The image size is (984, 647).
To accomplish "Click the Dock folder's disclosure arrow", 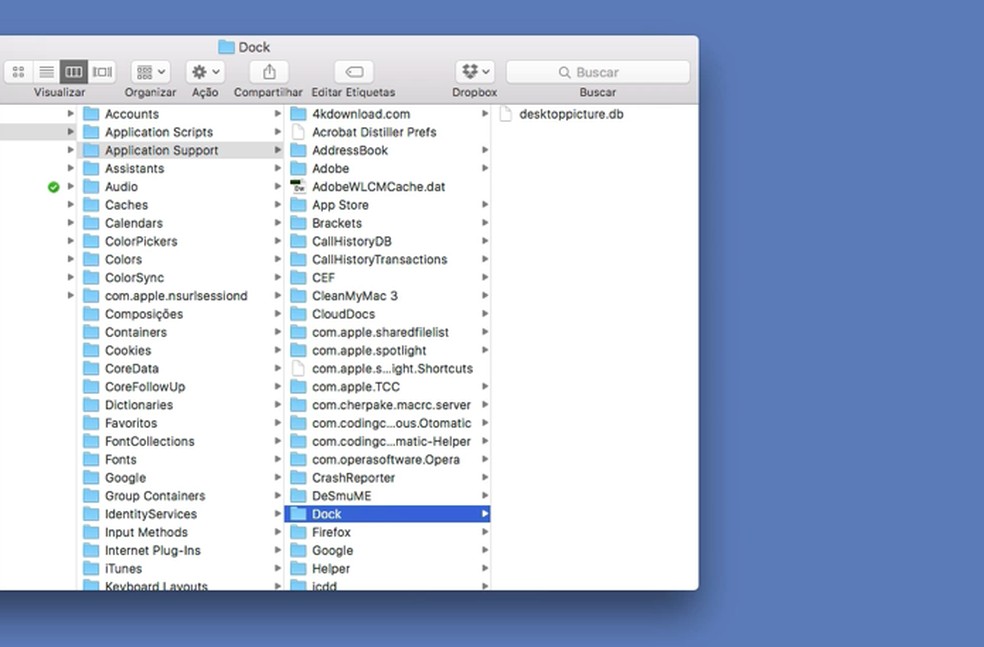I will 484,514.
